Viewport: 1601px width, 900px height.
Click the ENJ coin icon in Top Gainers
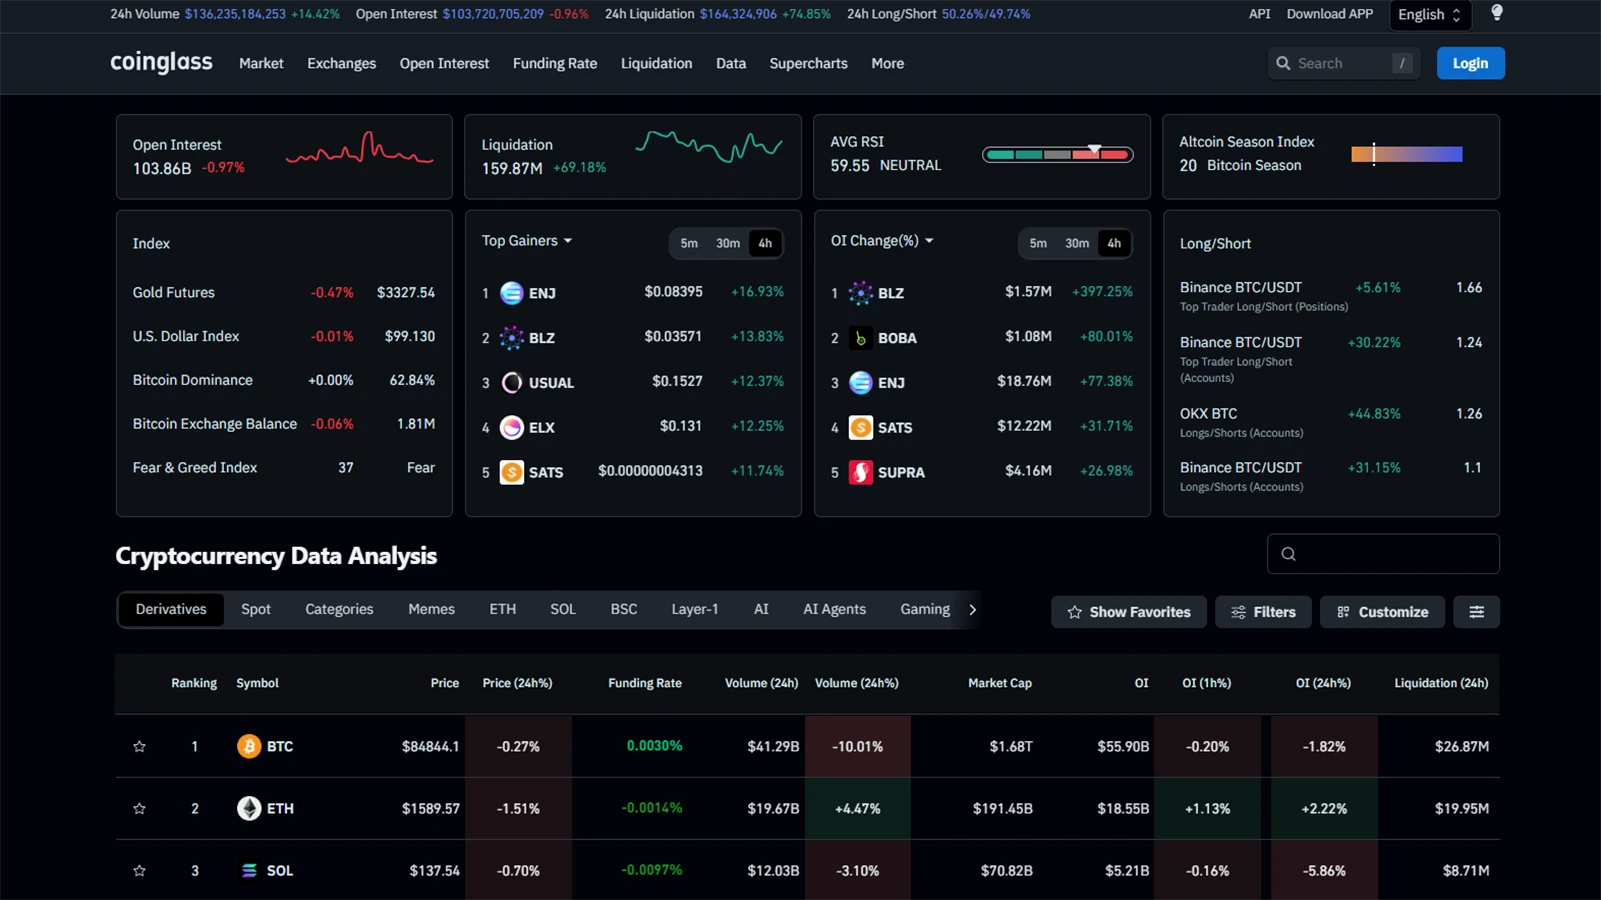pos(511,293)
